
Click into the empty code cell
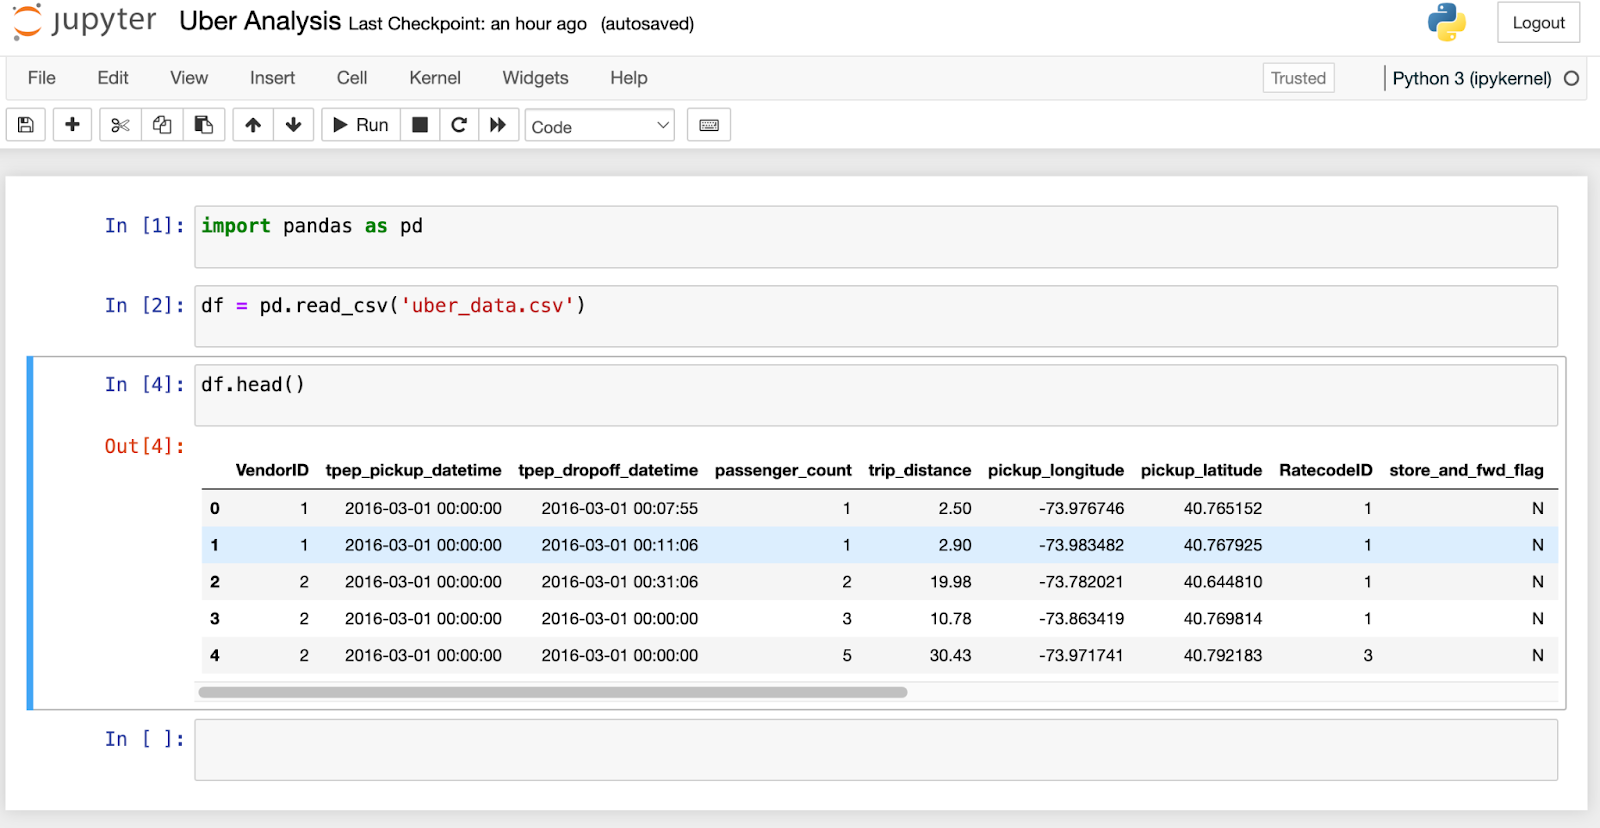click(x=875, y=749)
